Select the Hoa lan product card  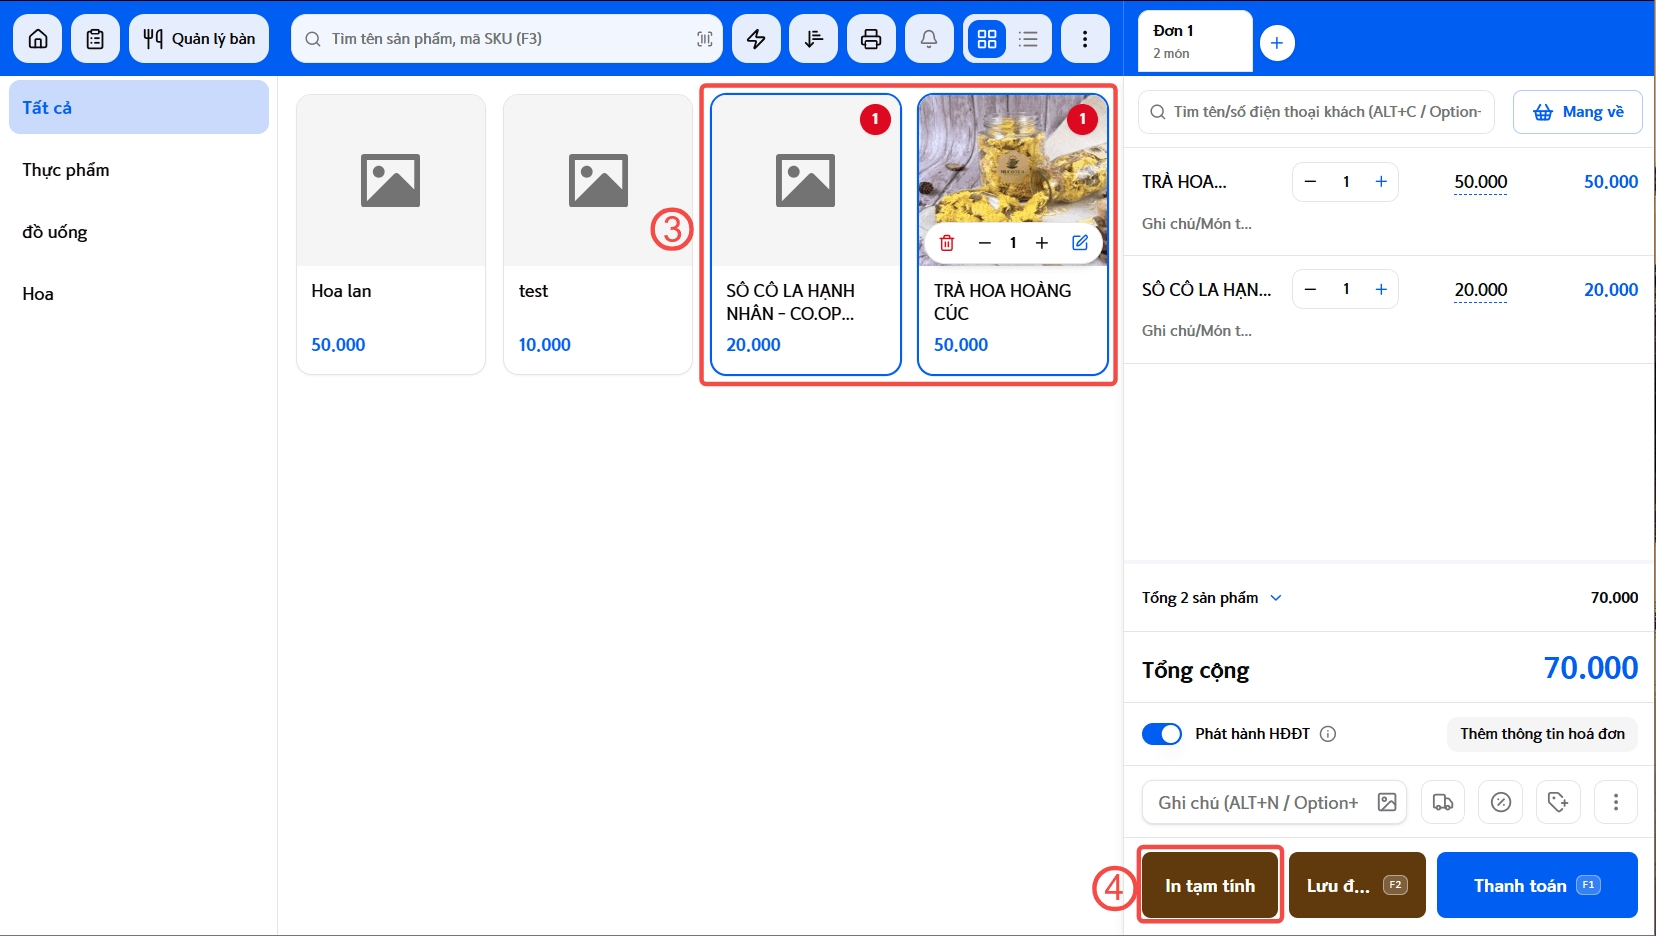click(x=391, y=235)
